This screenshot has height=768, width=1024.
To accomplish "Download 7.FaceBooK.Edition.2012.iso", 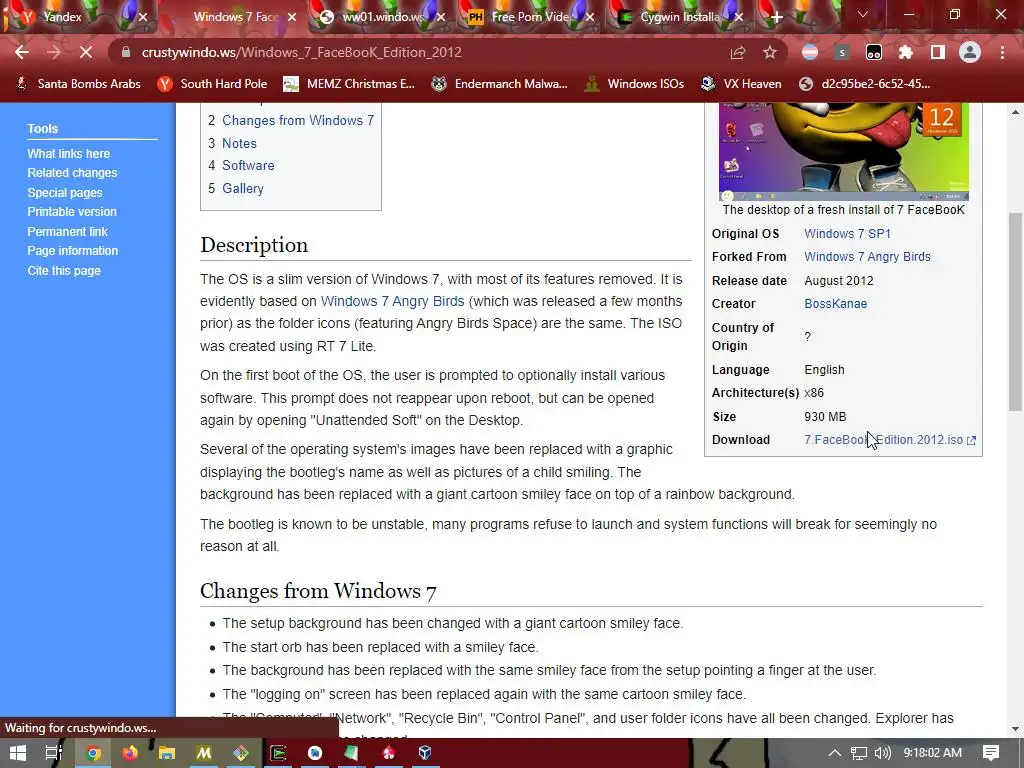I will (889, 440).
